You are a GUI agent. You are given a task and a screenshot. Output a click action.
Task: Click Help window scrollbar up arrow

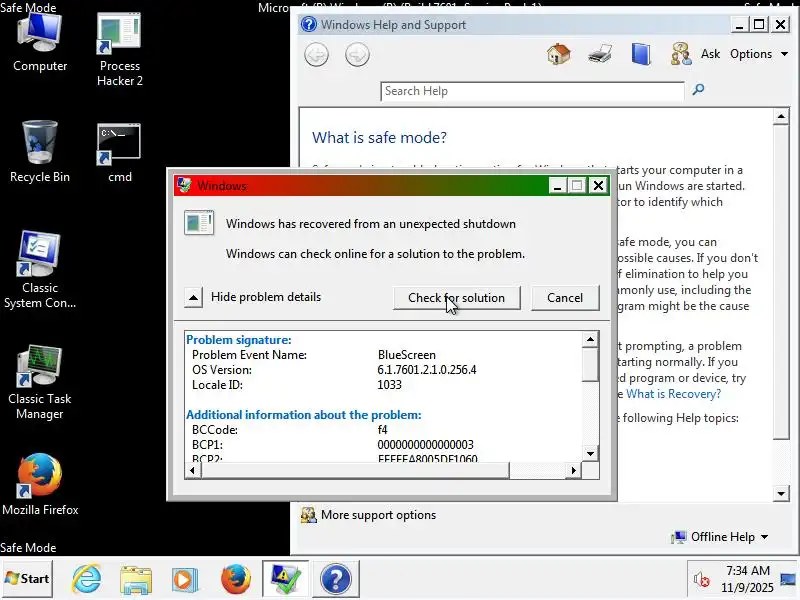781,116
